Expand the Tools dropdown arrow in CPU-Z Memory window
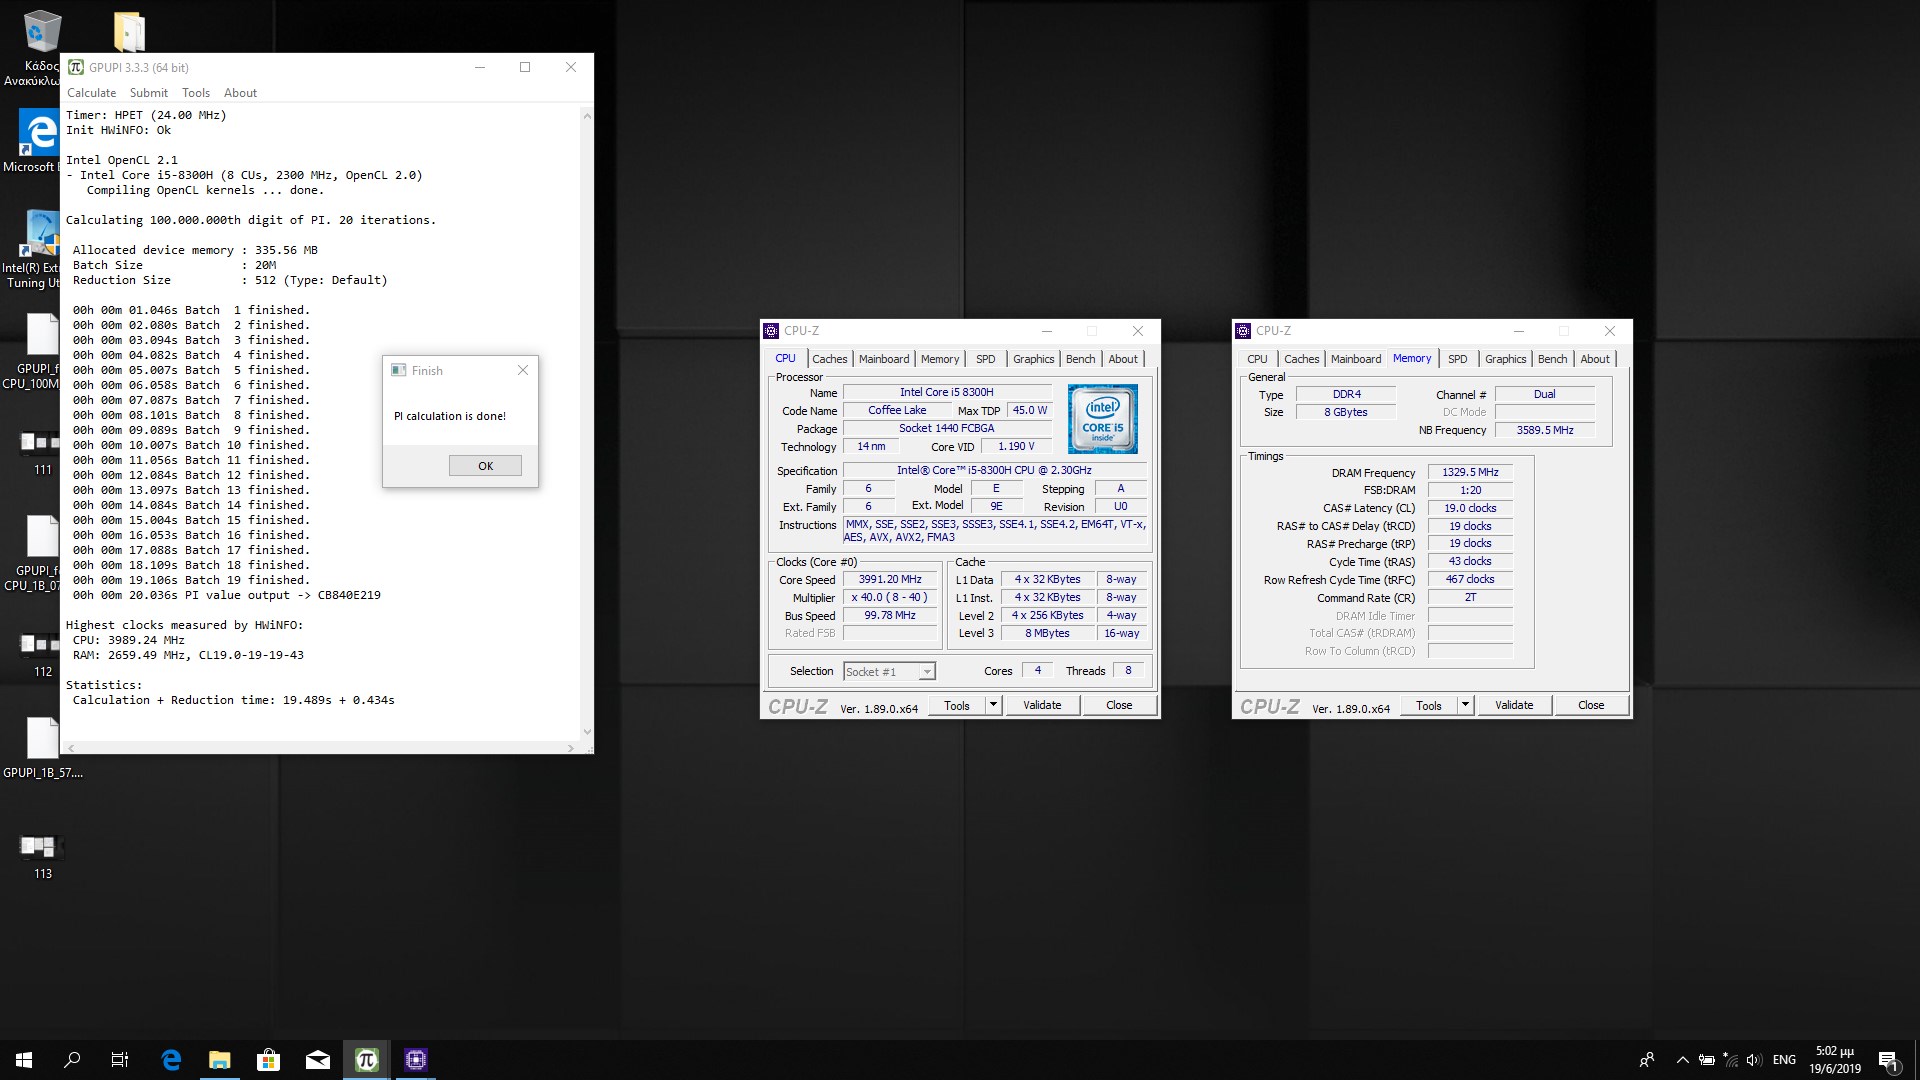 (1465, 705)
